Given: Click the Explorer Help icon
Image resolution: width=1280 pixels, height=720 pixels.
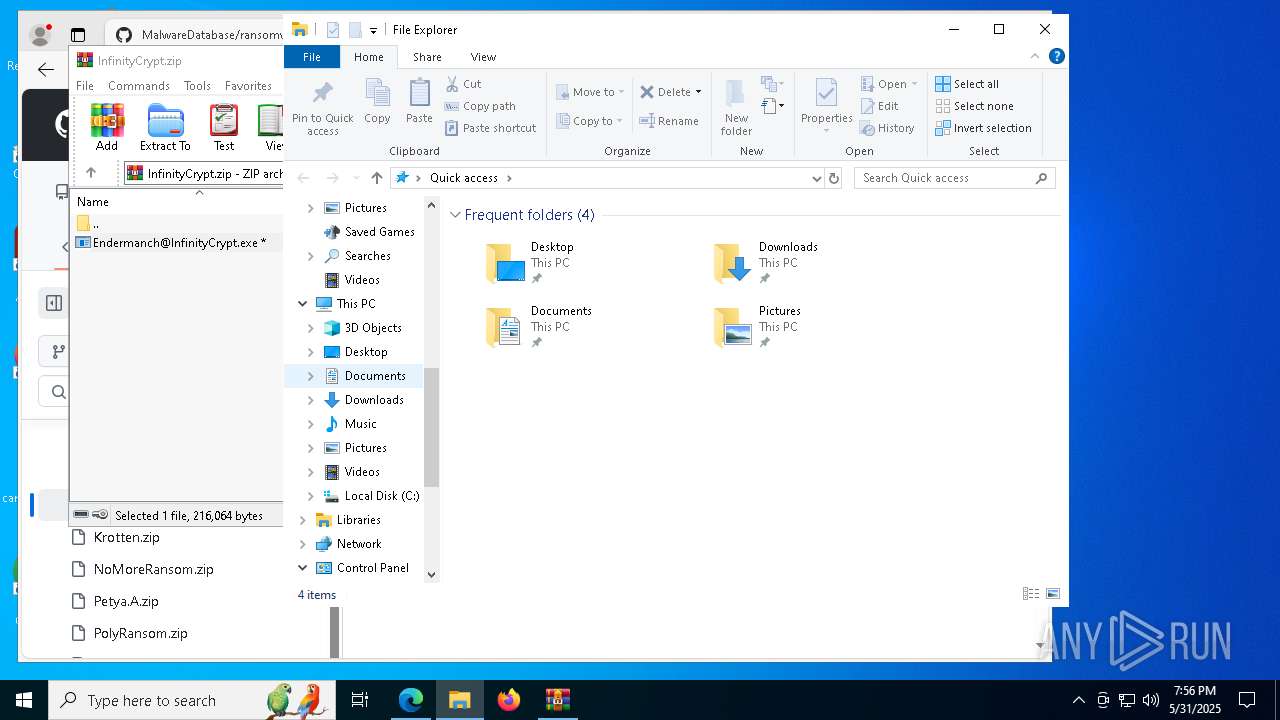Looking at the screenshot, I should [x=1056, y=56].
